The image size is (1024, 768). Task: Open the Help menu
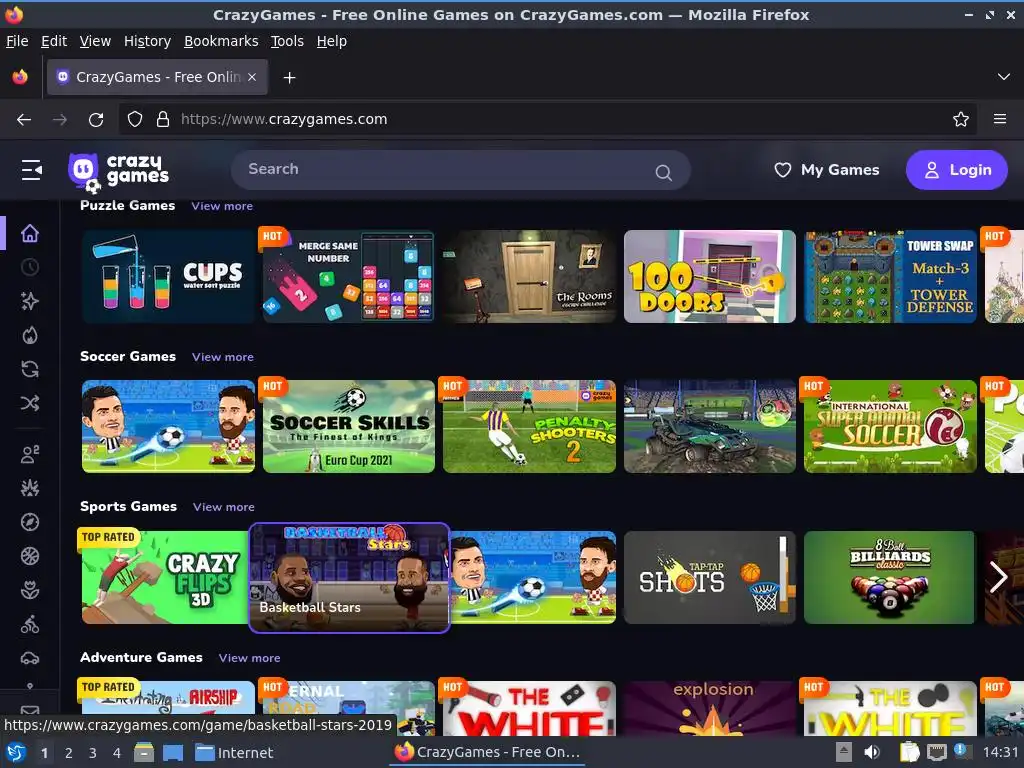(331, 41)
